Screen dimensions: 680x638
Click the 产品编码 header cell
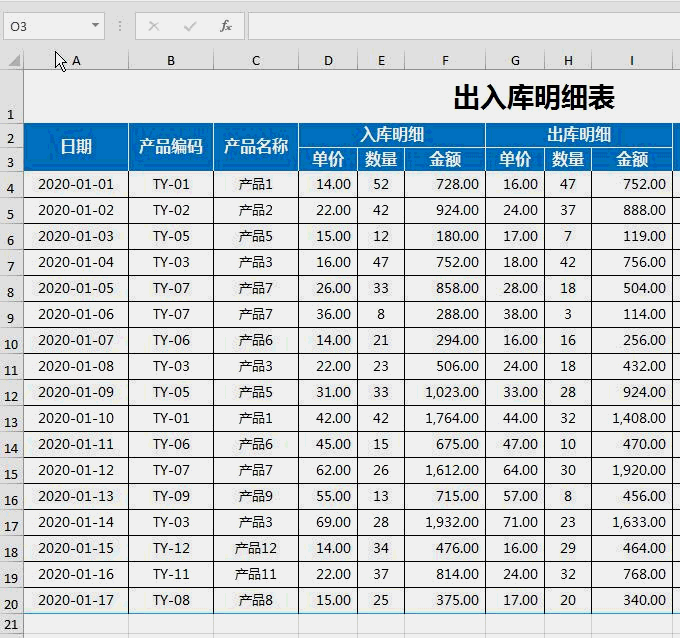click(171, 147)
